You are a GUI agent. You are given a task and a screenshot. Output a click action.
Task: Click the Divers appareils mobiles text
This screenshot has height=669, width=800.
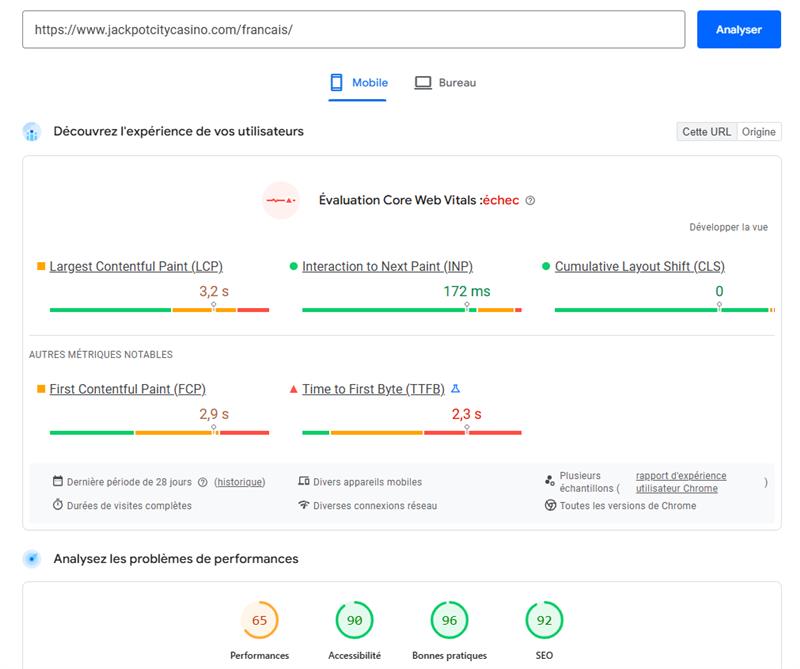coord(367,482)
